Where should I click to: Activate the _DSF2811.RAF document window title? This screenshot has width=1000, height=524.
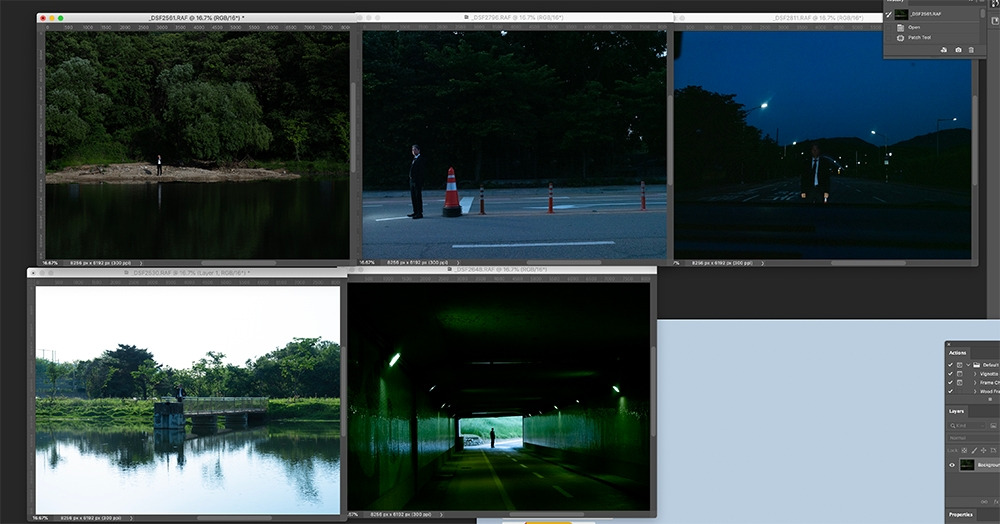pos(820,18)
